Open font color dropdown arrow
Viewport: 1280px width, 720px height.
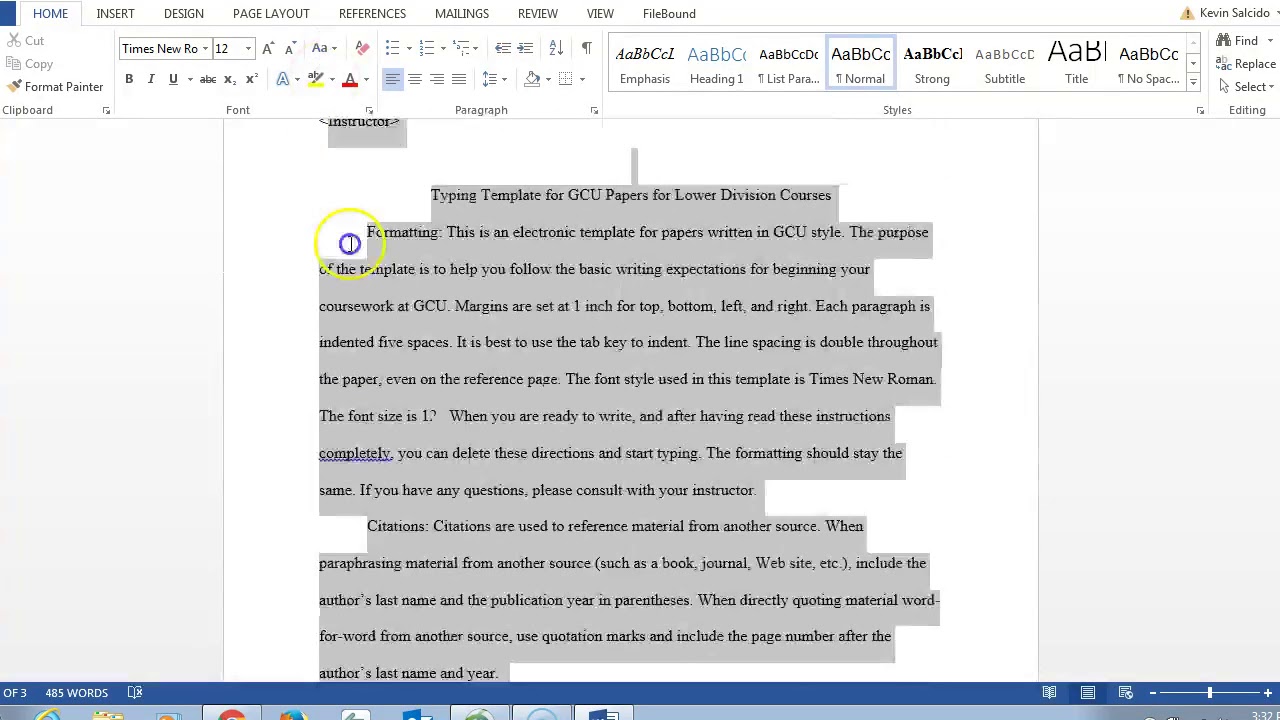pos(366,79)
